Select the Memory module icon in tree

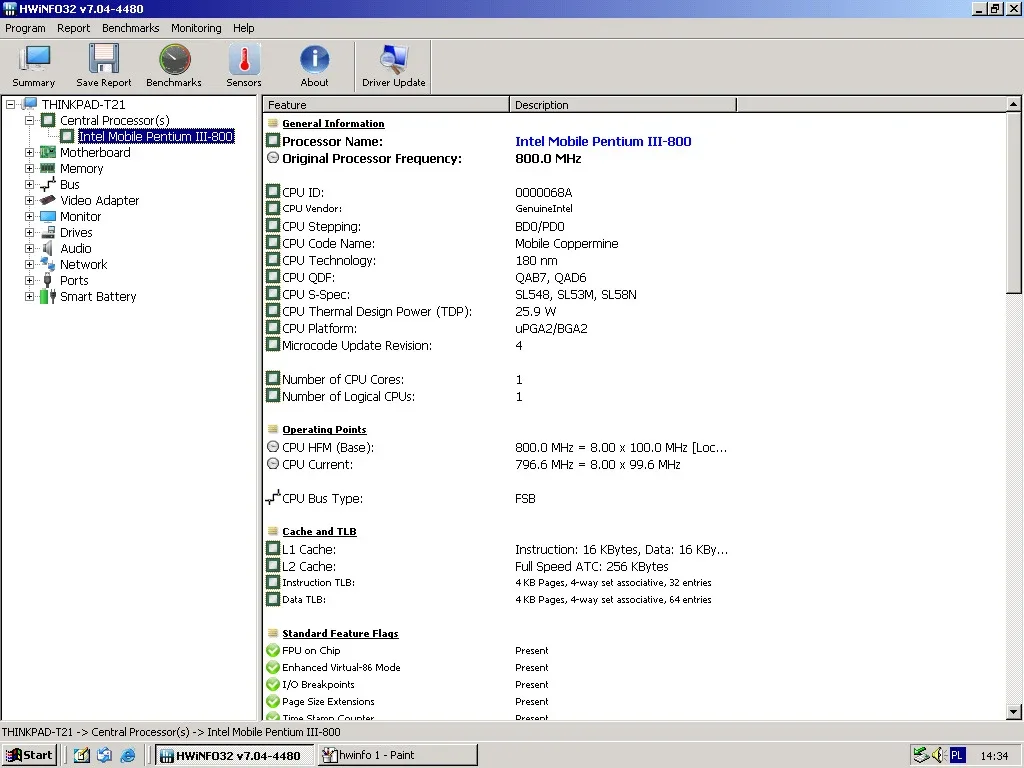(x=48, y=168)
